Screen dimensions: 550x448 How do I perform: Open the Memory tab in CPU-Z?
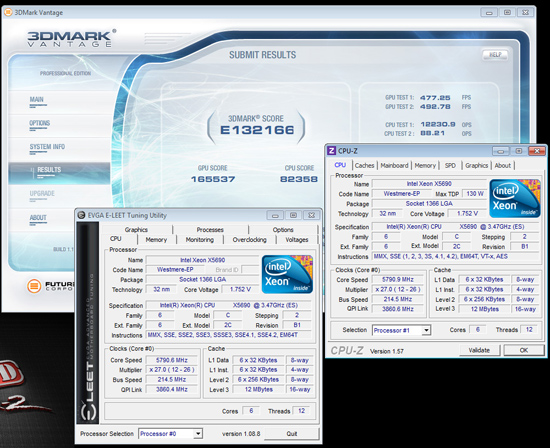425,166
